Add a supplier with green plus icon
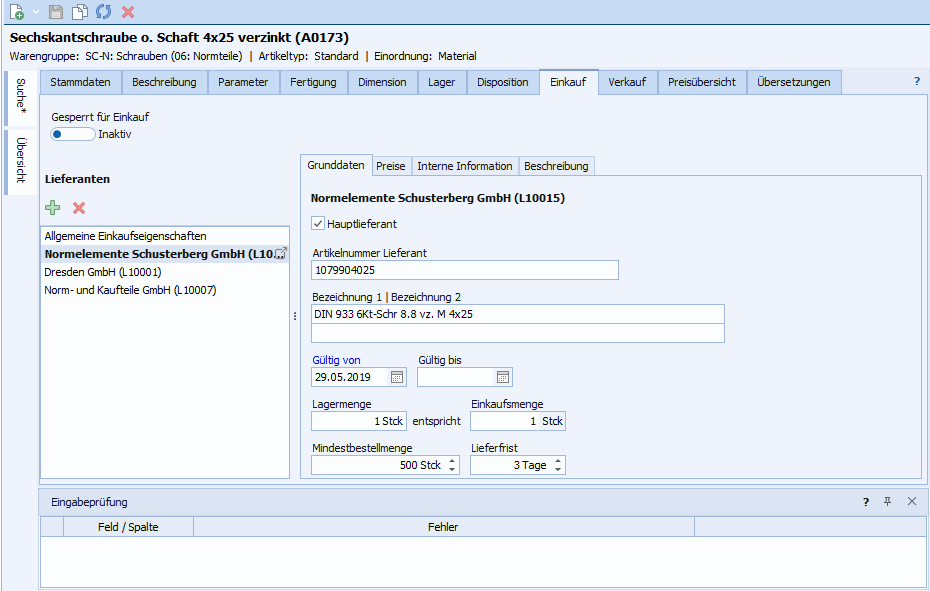Screen dimensions: 930x591 (53, 207)
